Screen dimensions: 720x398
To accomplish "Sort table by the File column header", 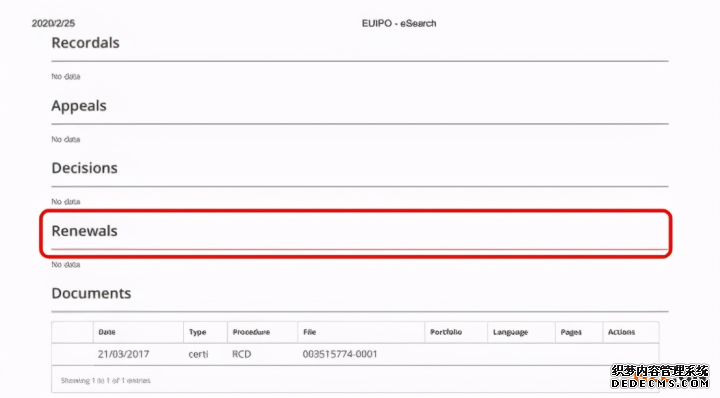I will [x=309, y=332].
